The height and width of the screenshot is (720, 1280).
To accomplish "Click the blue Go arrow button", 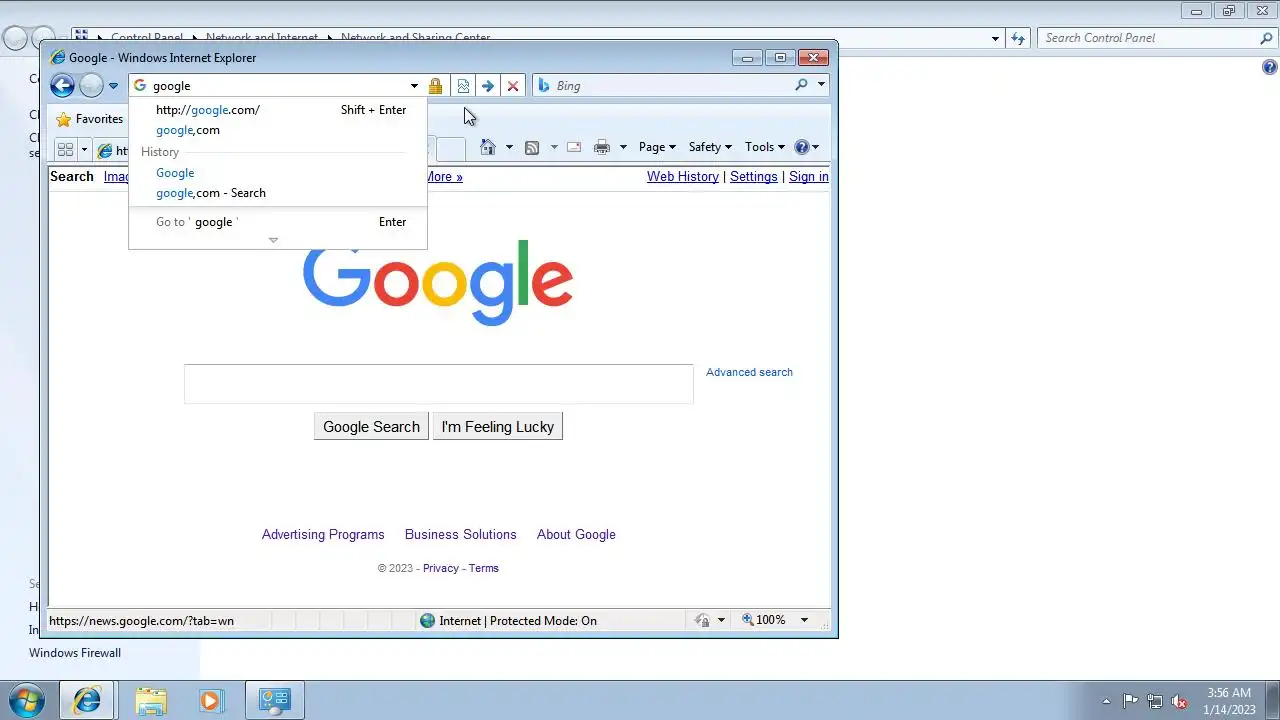I will click(487, 86).
